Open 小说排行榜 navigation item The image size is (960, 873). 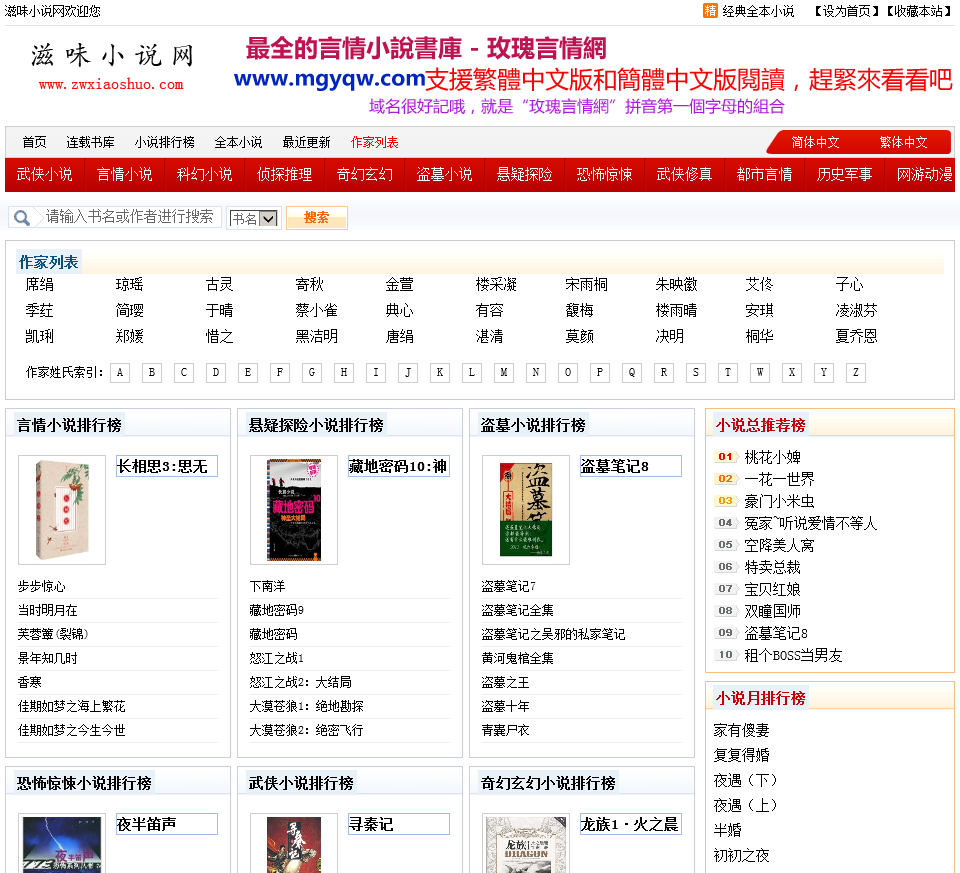(165, 143)
